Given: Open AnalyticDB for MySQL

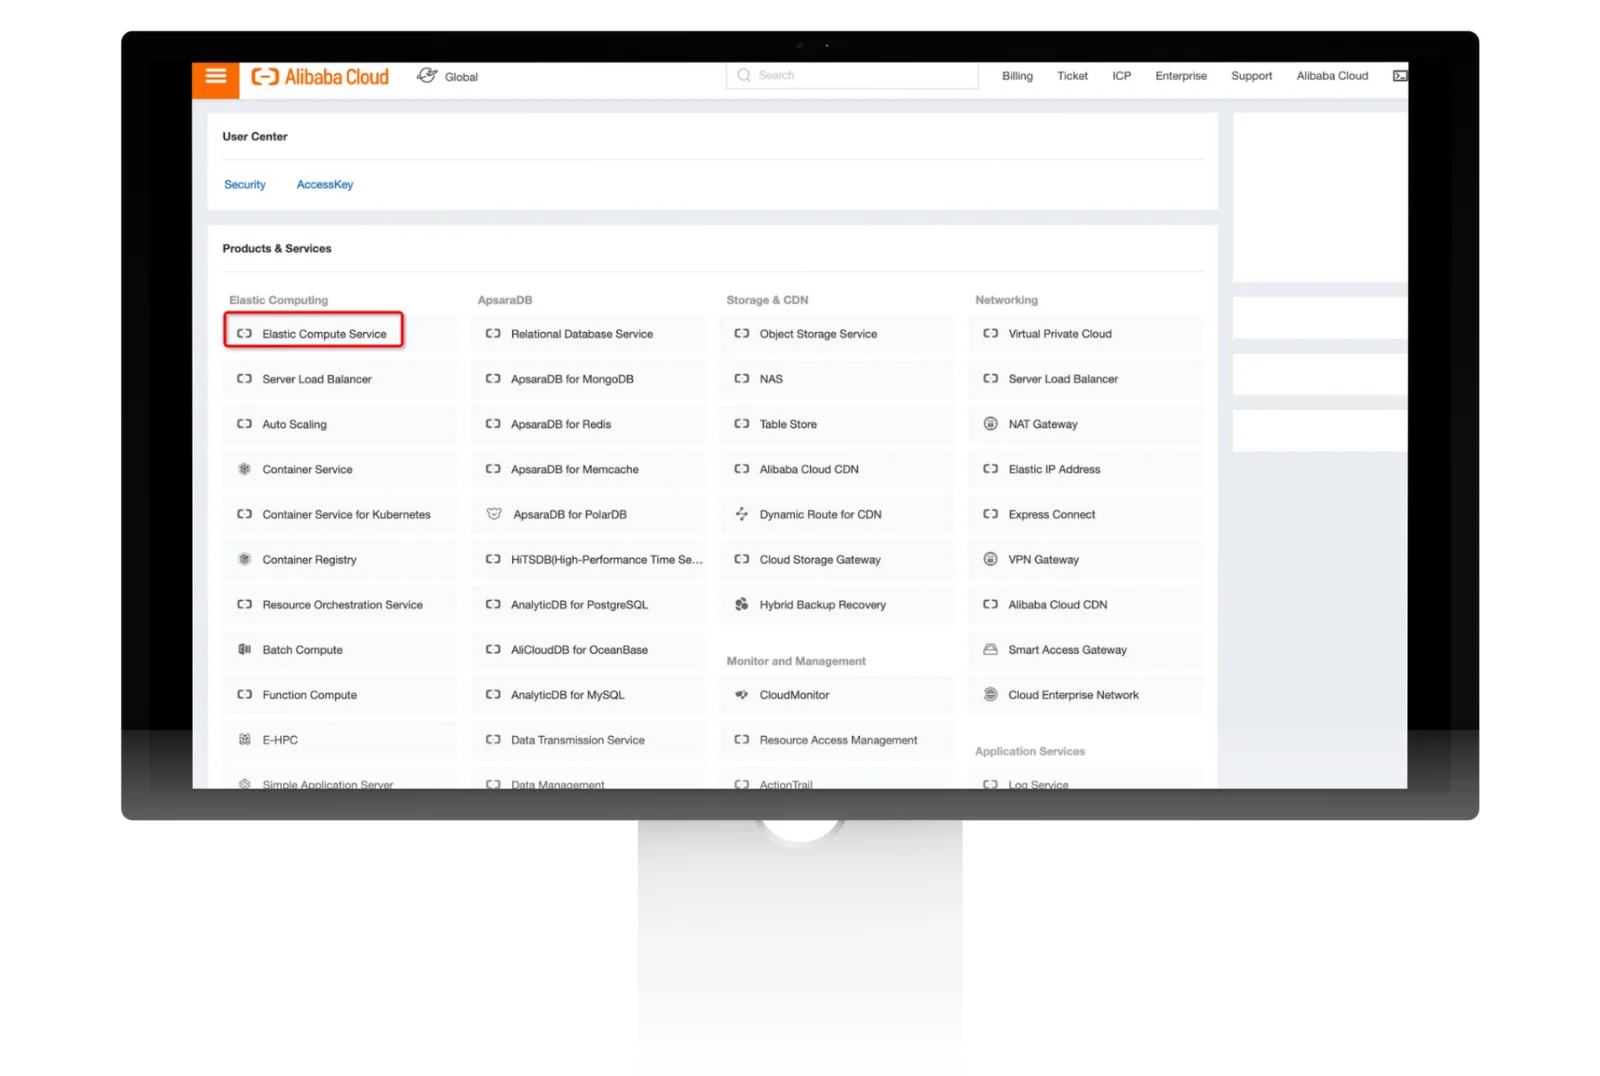Looking at the screenshot, I should tap(588, 694).
